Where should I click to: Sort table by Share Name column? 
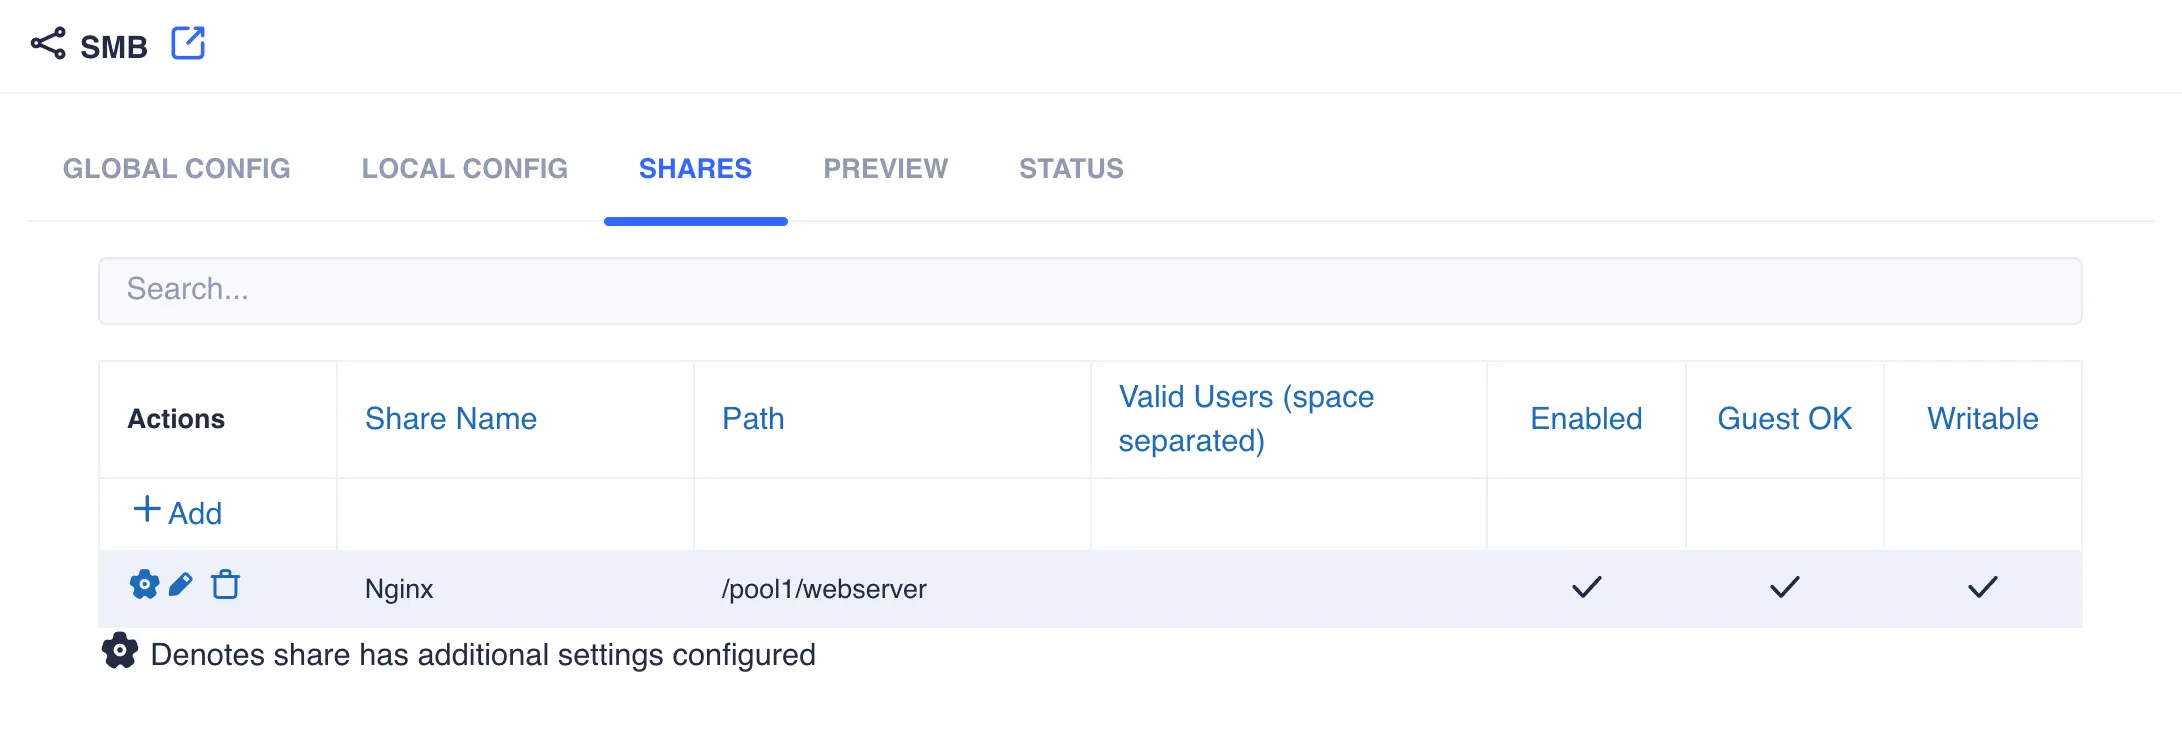click(x=451, y=419)
